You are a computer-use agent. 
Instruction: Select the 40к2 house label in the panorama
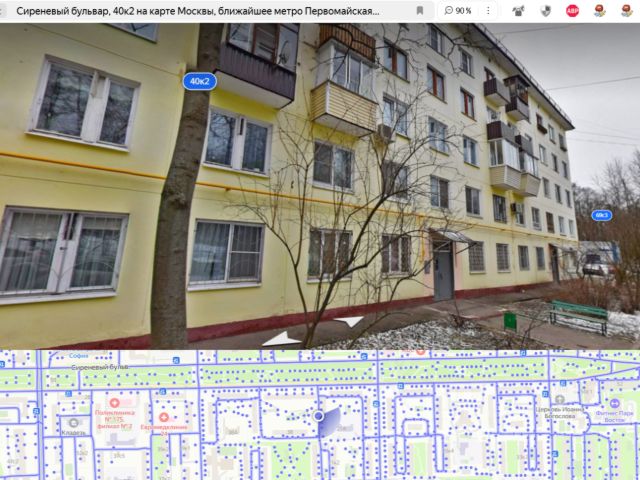pos(200,81)
